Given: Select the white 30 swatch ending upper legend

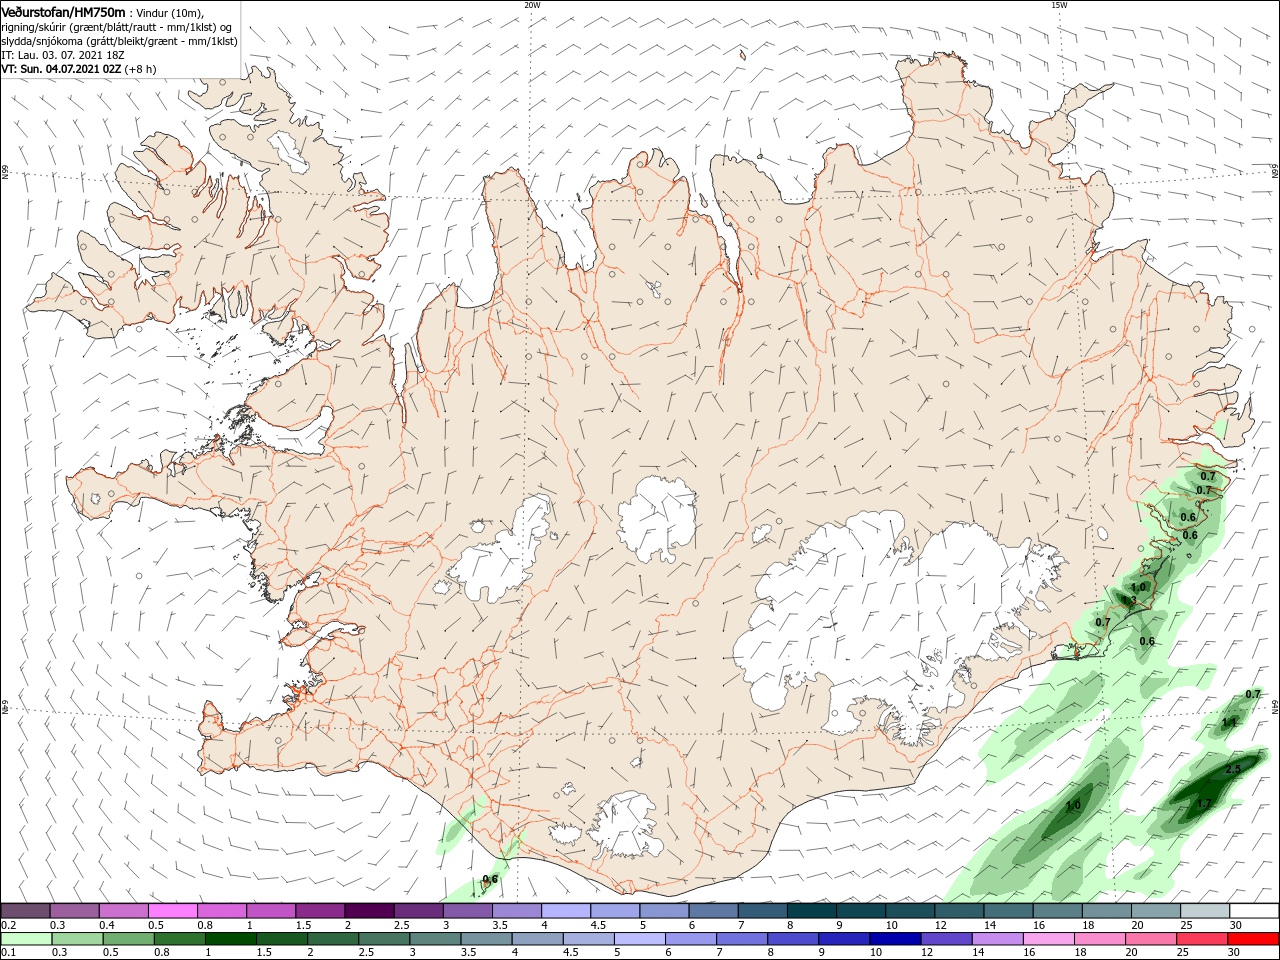Looking at the screenshot, I should [1254, 911].
